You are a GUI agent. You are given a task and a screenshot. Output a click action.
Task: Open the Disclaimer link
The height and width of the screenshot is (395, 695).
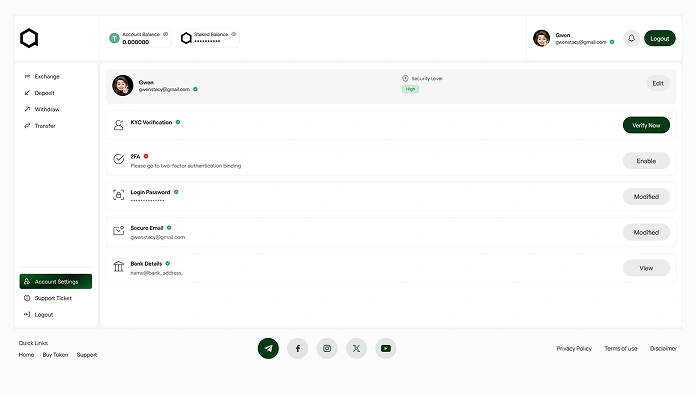tap(663, 348)
